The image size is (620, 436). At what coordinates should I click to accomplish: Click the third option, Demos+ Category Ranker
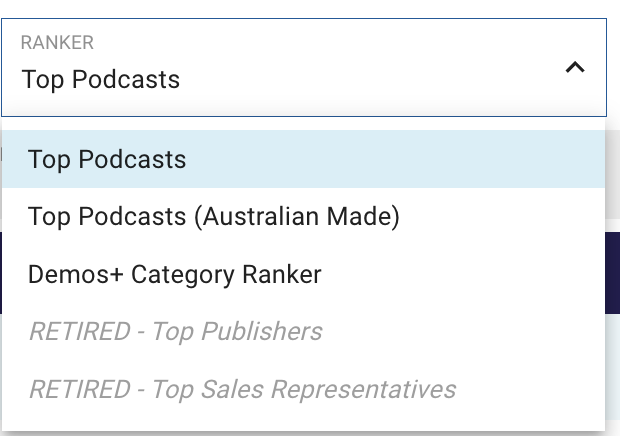175,274
